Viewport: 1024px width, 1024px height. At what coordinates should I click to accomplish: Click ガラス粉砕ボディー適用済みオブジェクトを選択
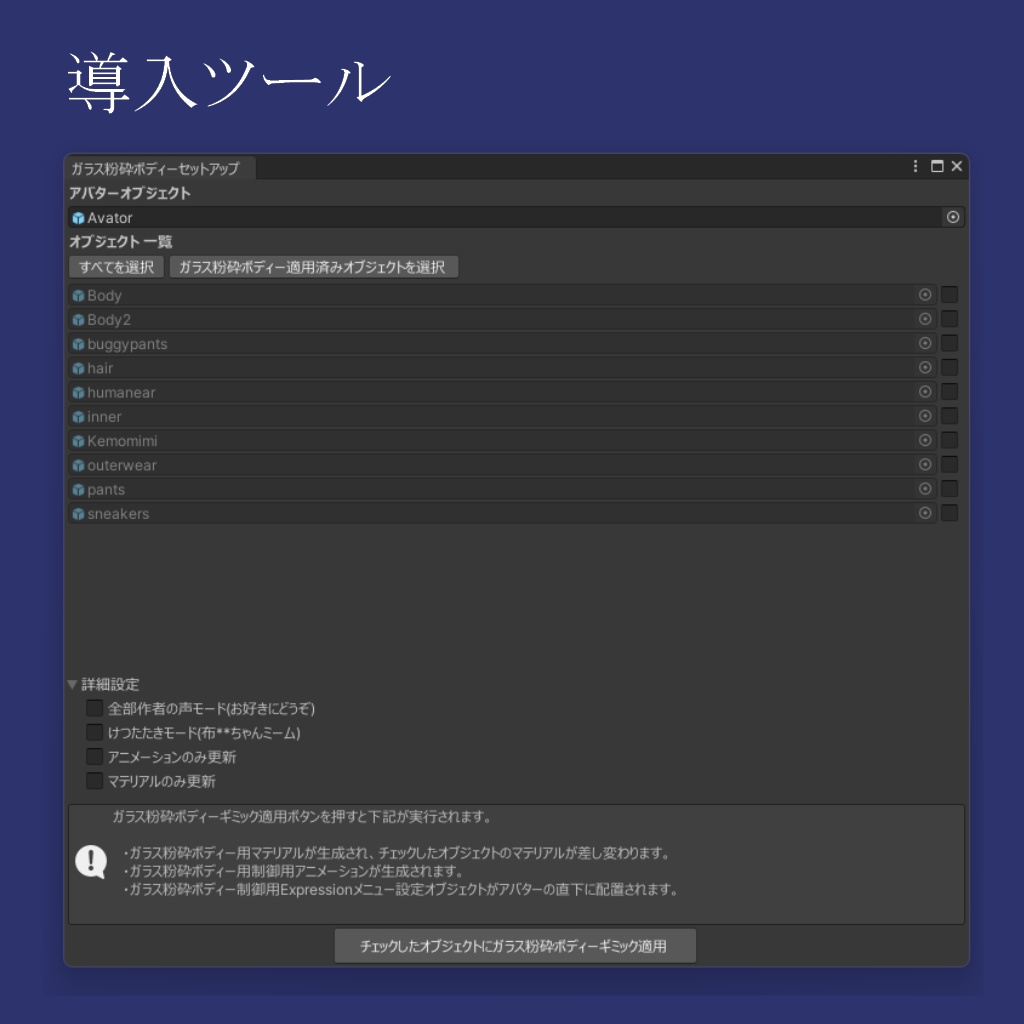[315, 267]
